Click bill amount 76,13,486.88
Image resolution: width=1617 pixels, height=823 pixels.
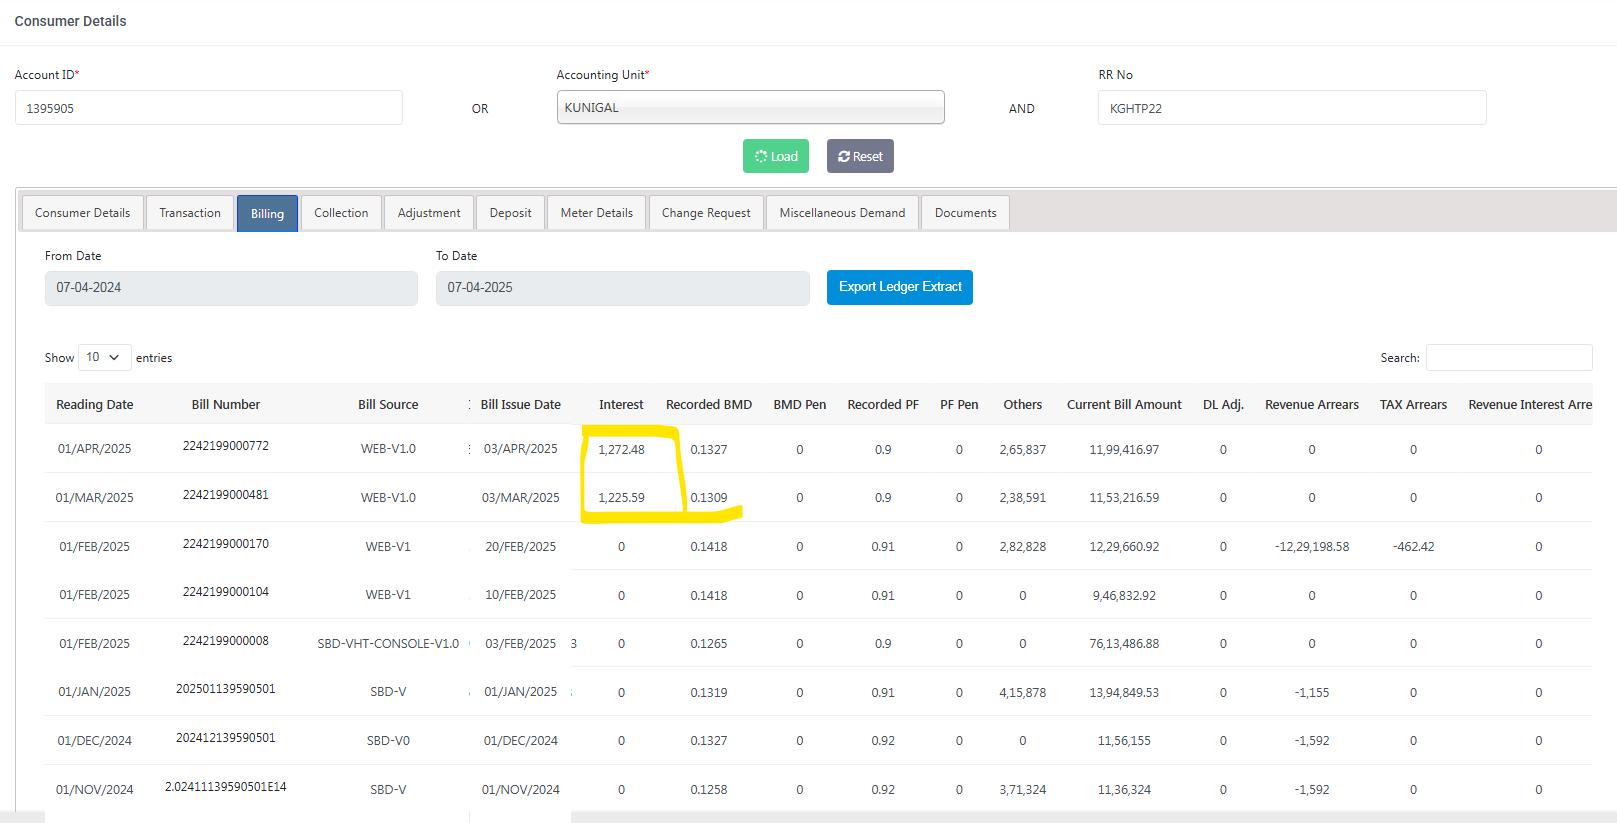(1124, 644)
